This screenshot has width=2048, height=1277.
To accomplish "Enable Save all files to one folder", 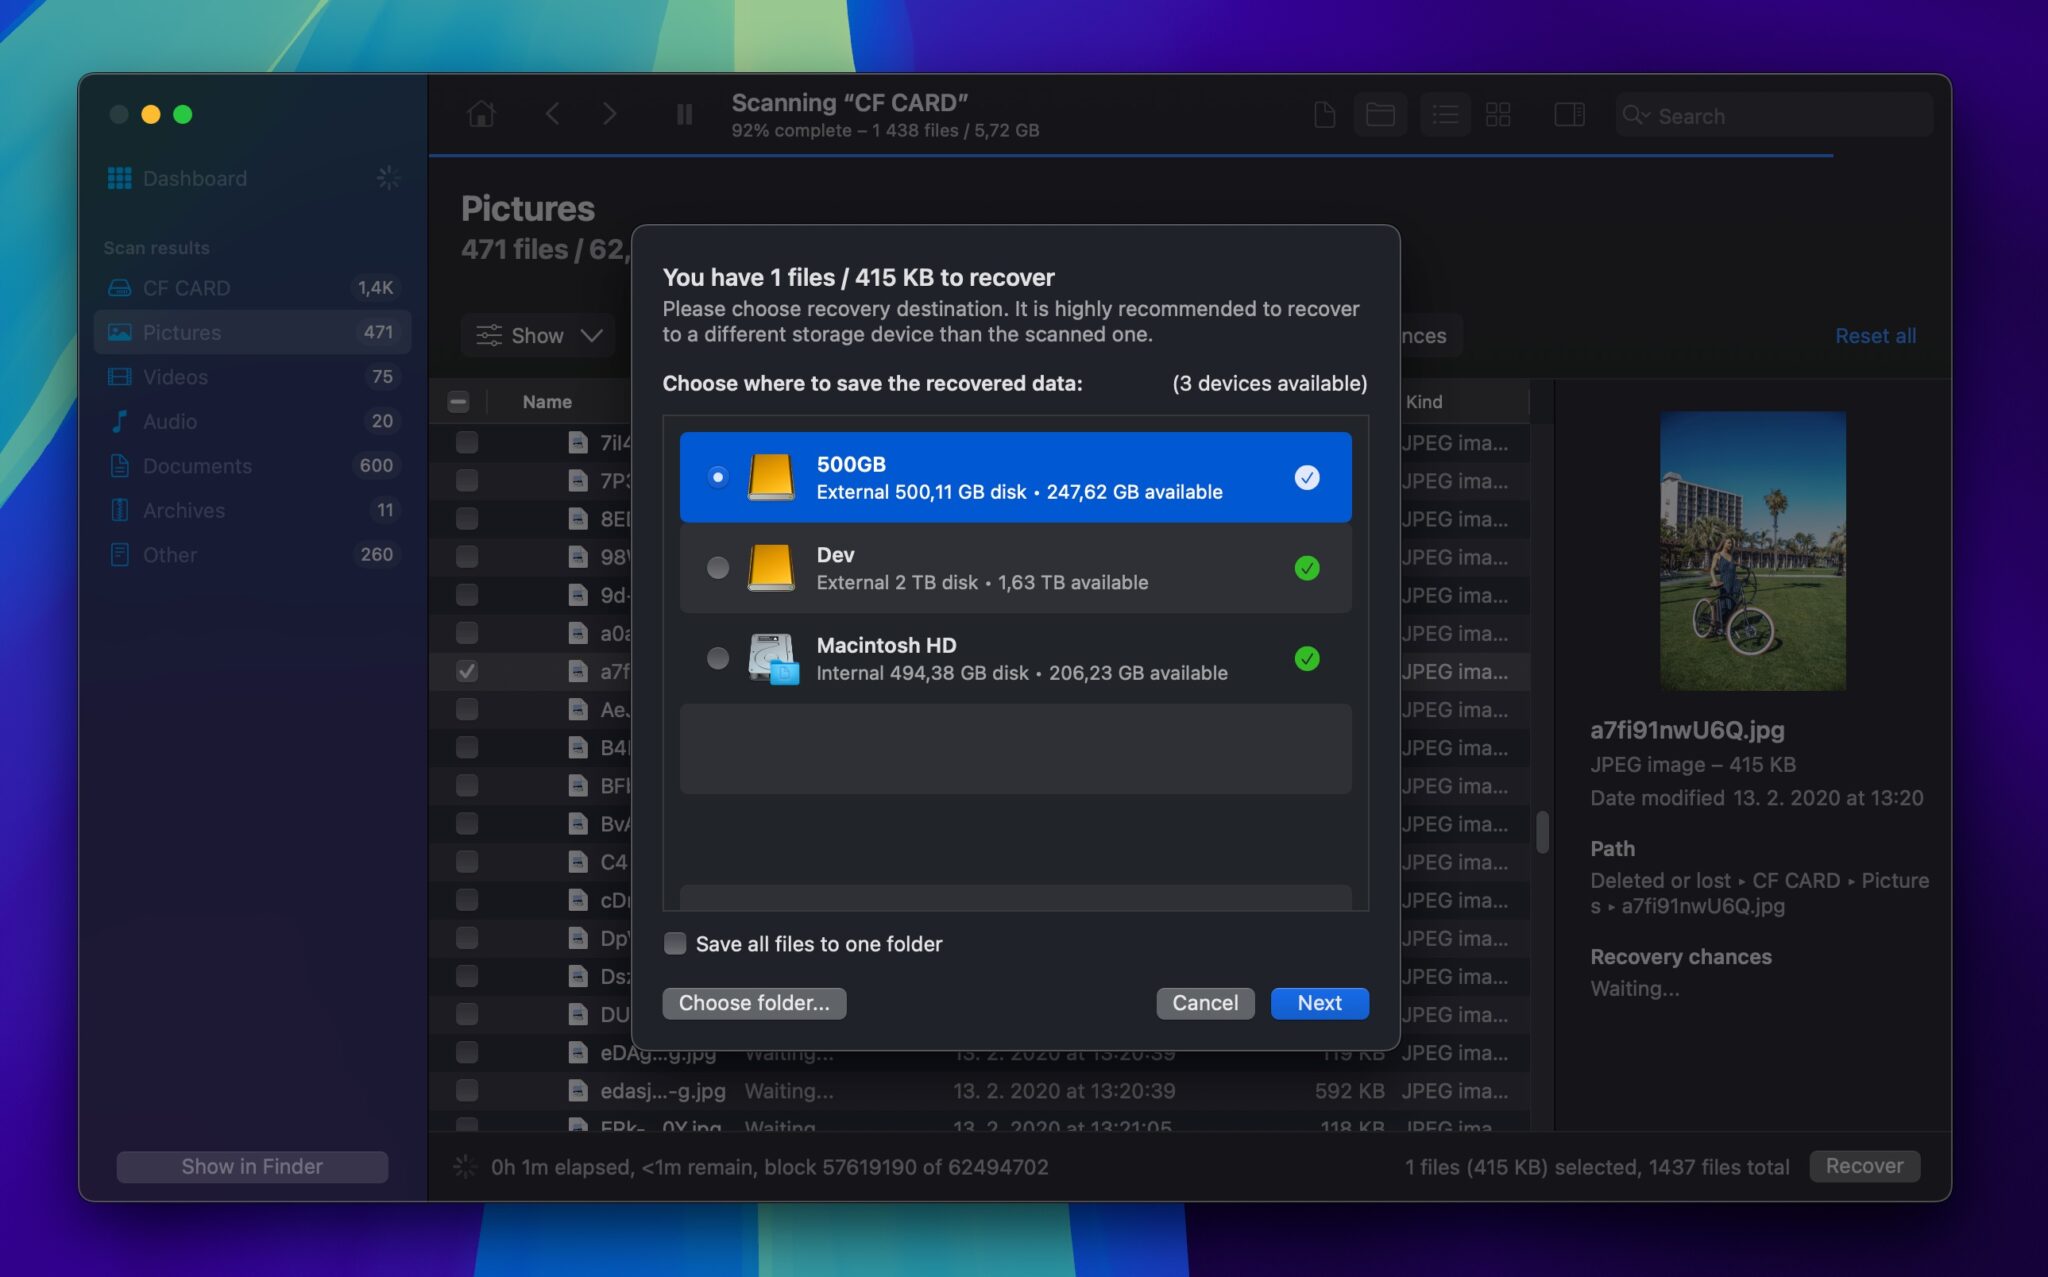I will click(x=675, y=943).
